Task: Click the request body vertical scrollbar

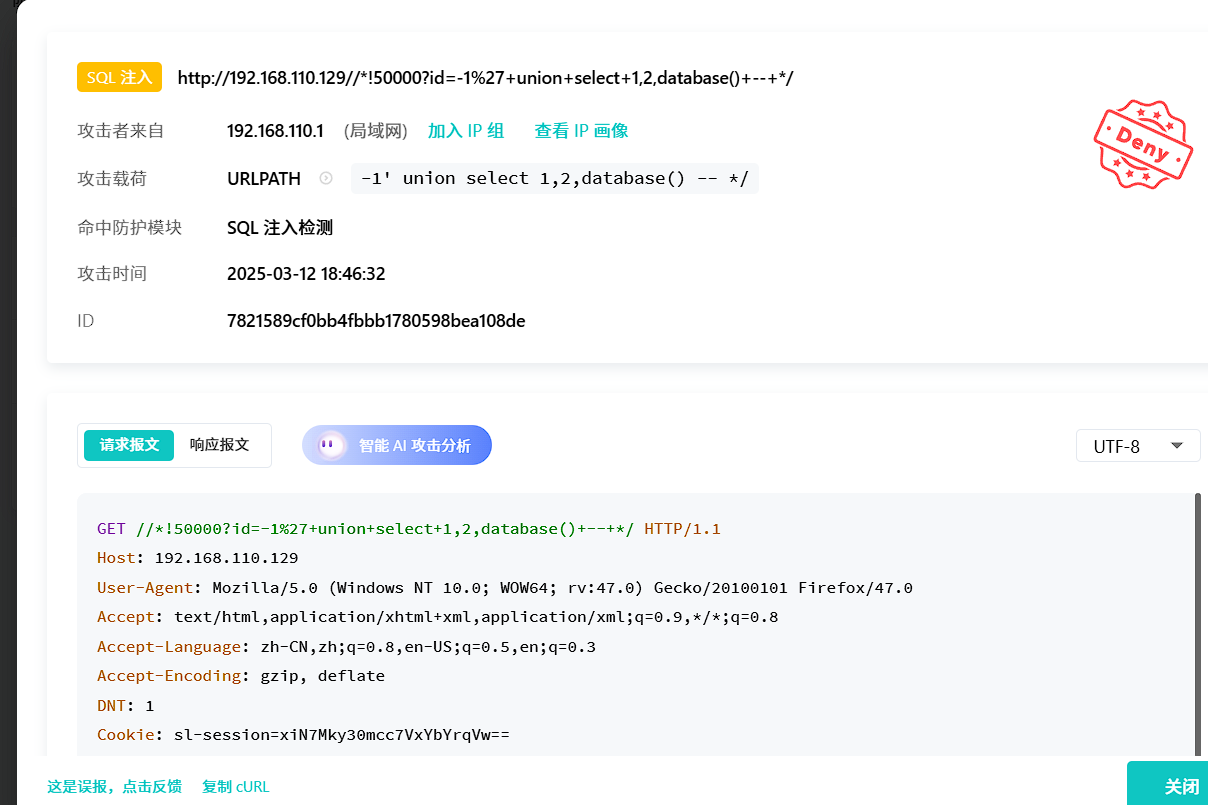Action: pyautogui.click(x=1197, y=620)
